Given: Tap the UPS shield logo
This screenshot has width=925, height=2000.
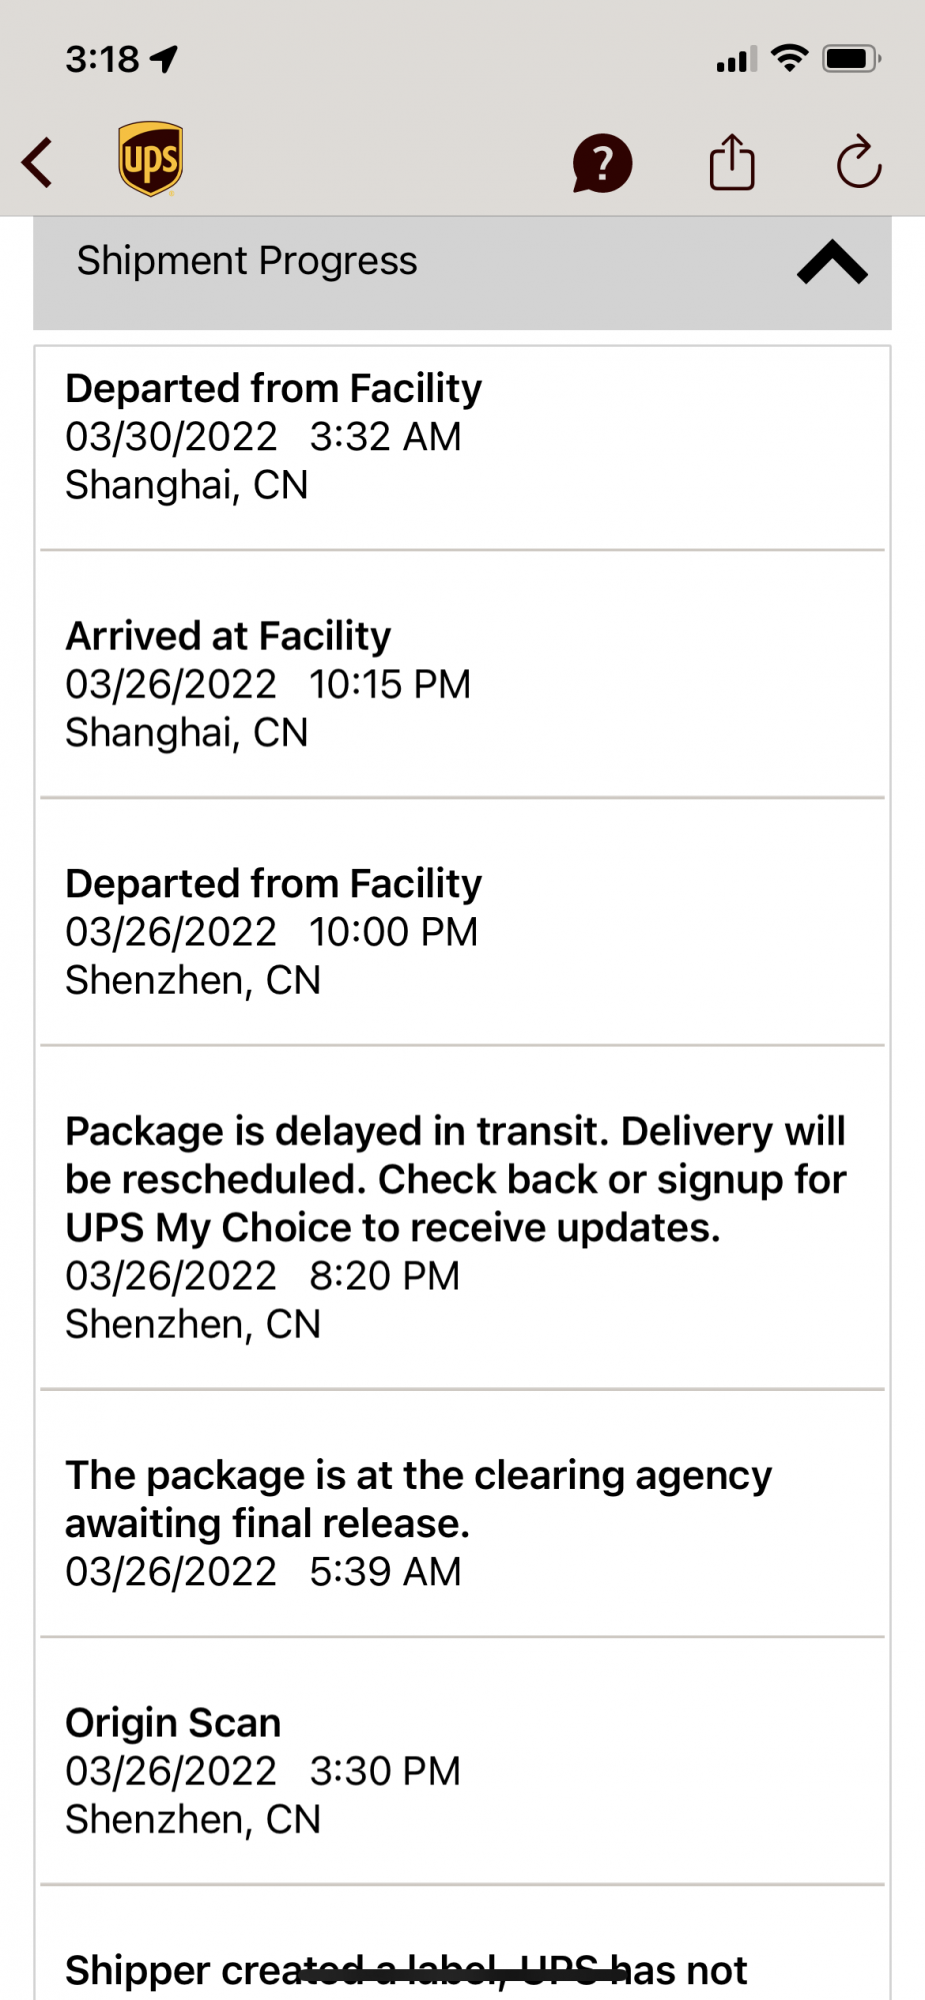Looking at the screenshot, I should [150, 159].
